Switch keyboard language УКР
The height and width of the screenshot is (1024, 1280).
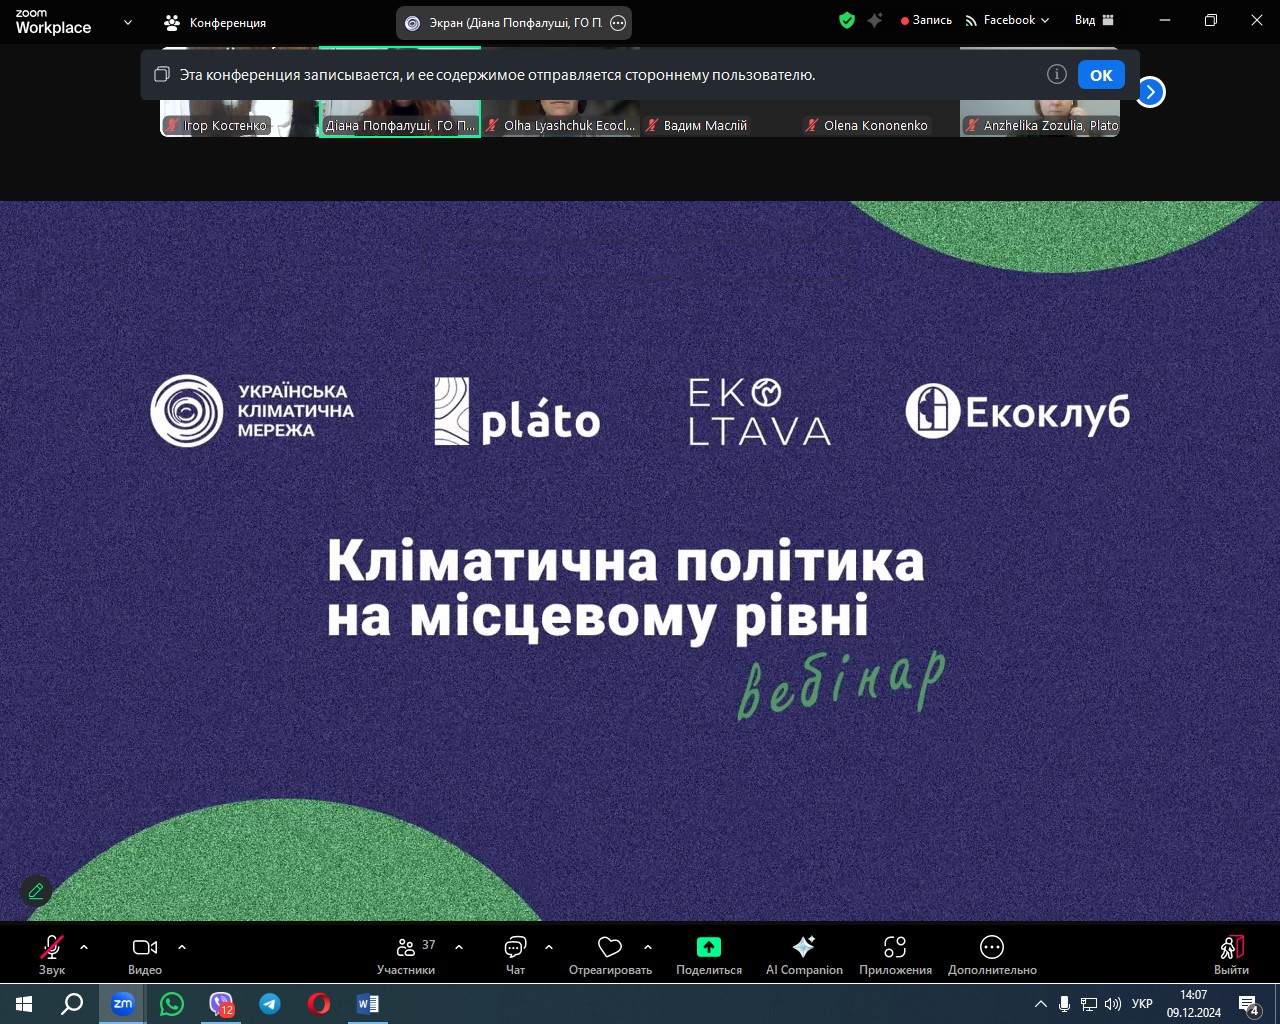[x=1142, y=1004]
